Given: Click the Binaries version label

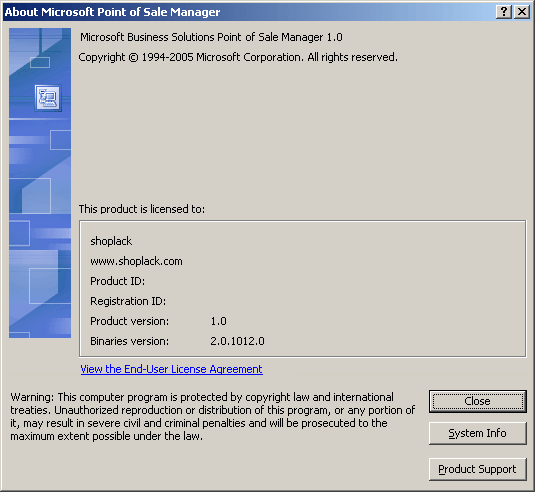Looking at the screenshot, I should click(129, 341).
